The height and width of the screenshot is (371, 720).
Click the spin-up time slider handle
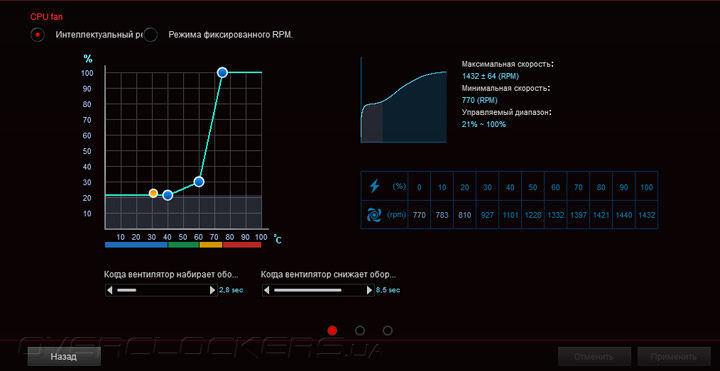[x=126, y=290]
